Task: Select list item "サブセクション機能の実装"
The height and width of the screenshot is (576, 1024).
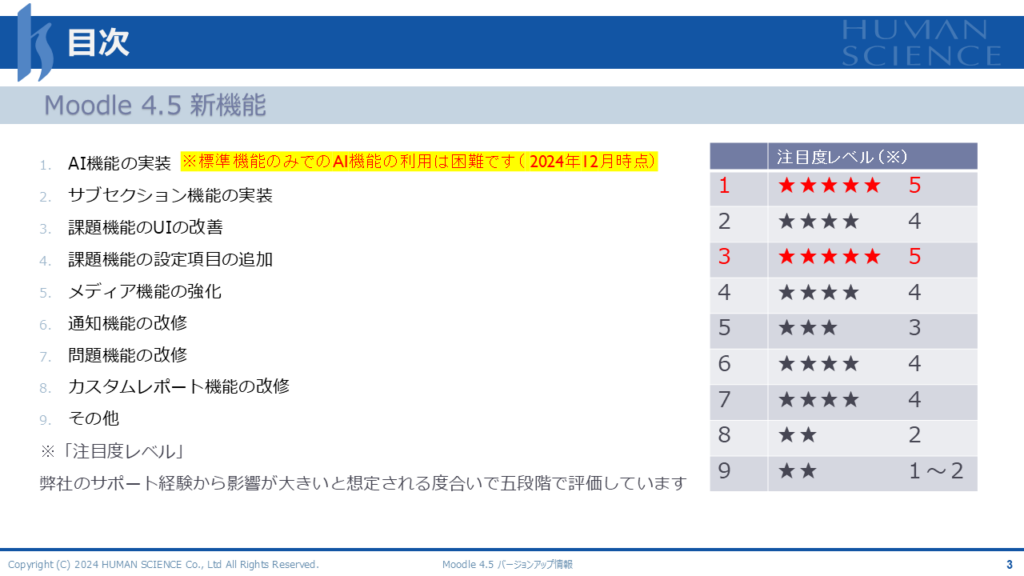Action: coord(170,195)
